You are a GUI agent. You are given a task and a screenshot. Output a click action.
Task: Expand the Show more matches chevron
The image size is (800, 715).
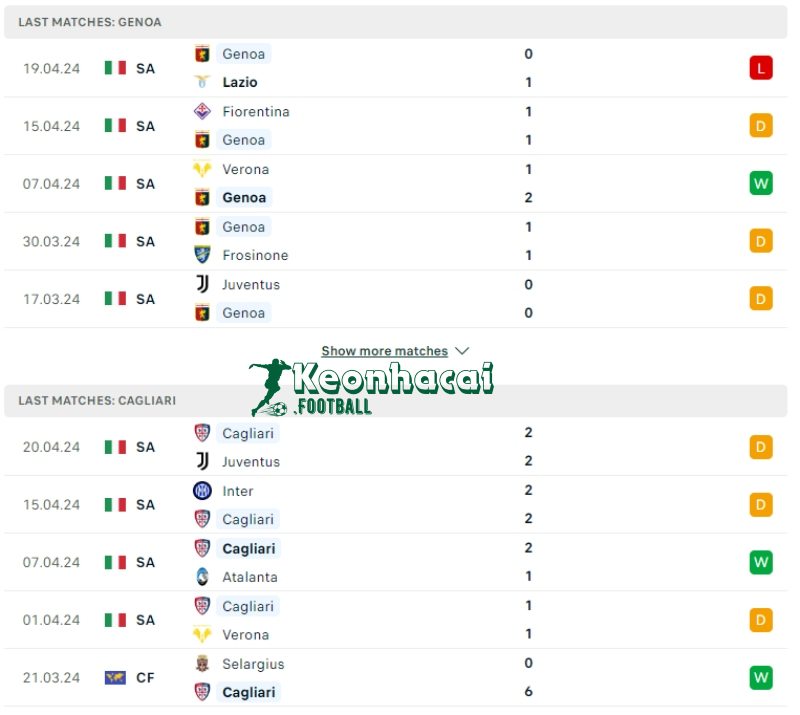tap(462, 351)
